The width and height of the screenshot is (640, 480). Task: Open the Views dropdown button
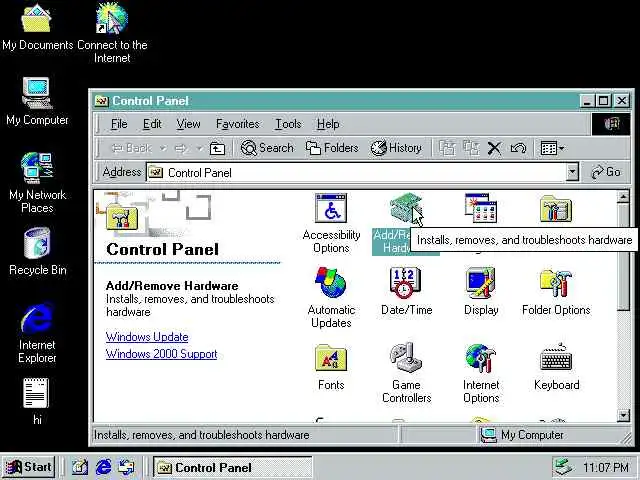552,148
